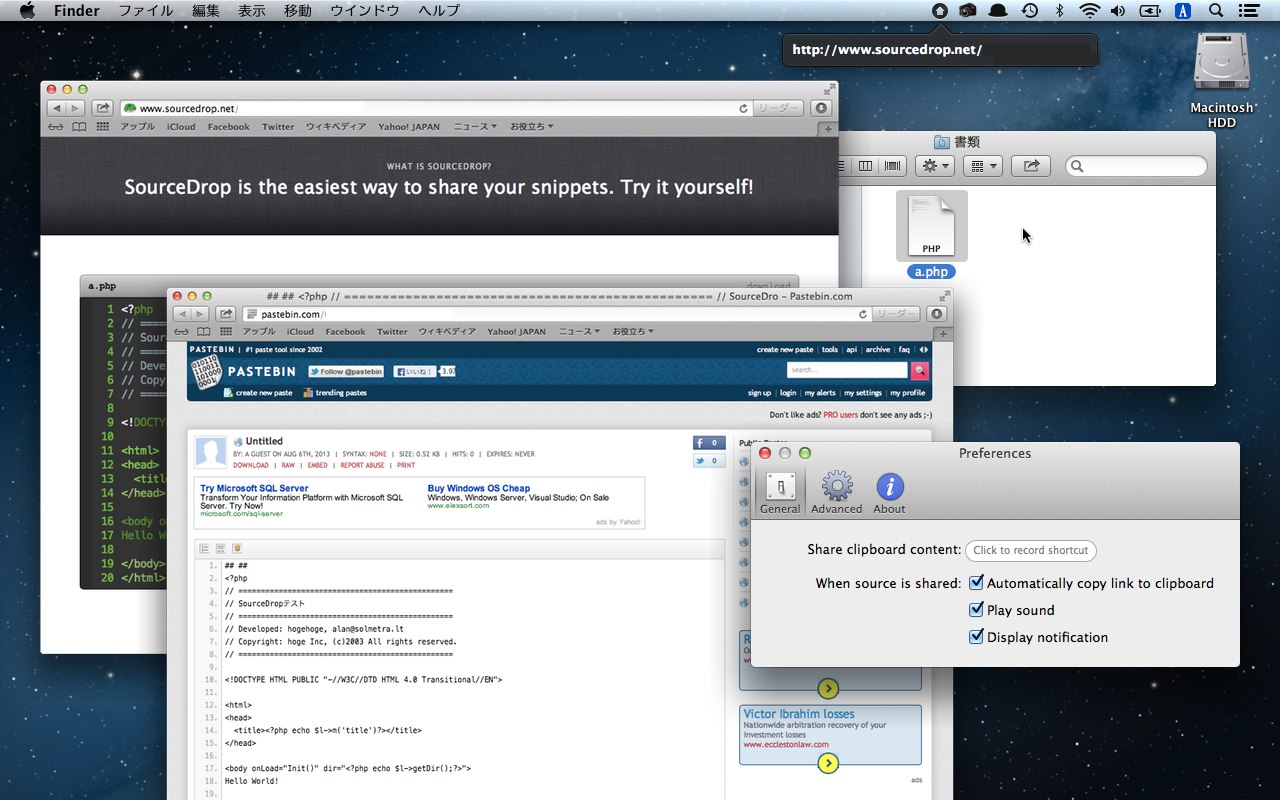The width and height of the screenshot is (1280, 800).
Task: Toggle Automatically copy link to clipboard
Action: pyautogui.click(x=977, y=583)
